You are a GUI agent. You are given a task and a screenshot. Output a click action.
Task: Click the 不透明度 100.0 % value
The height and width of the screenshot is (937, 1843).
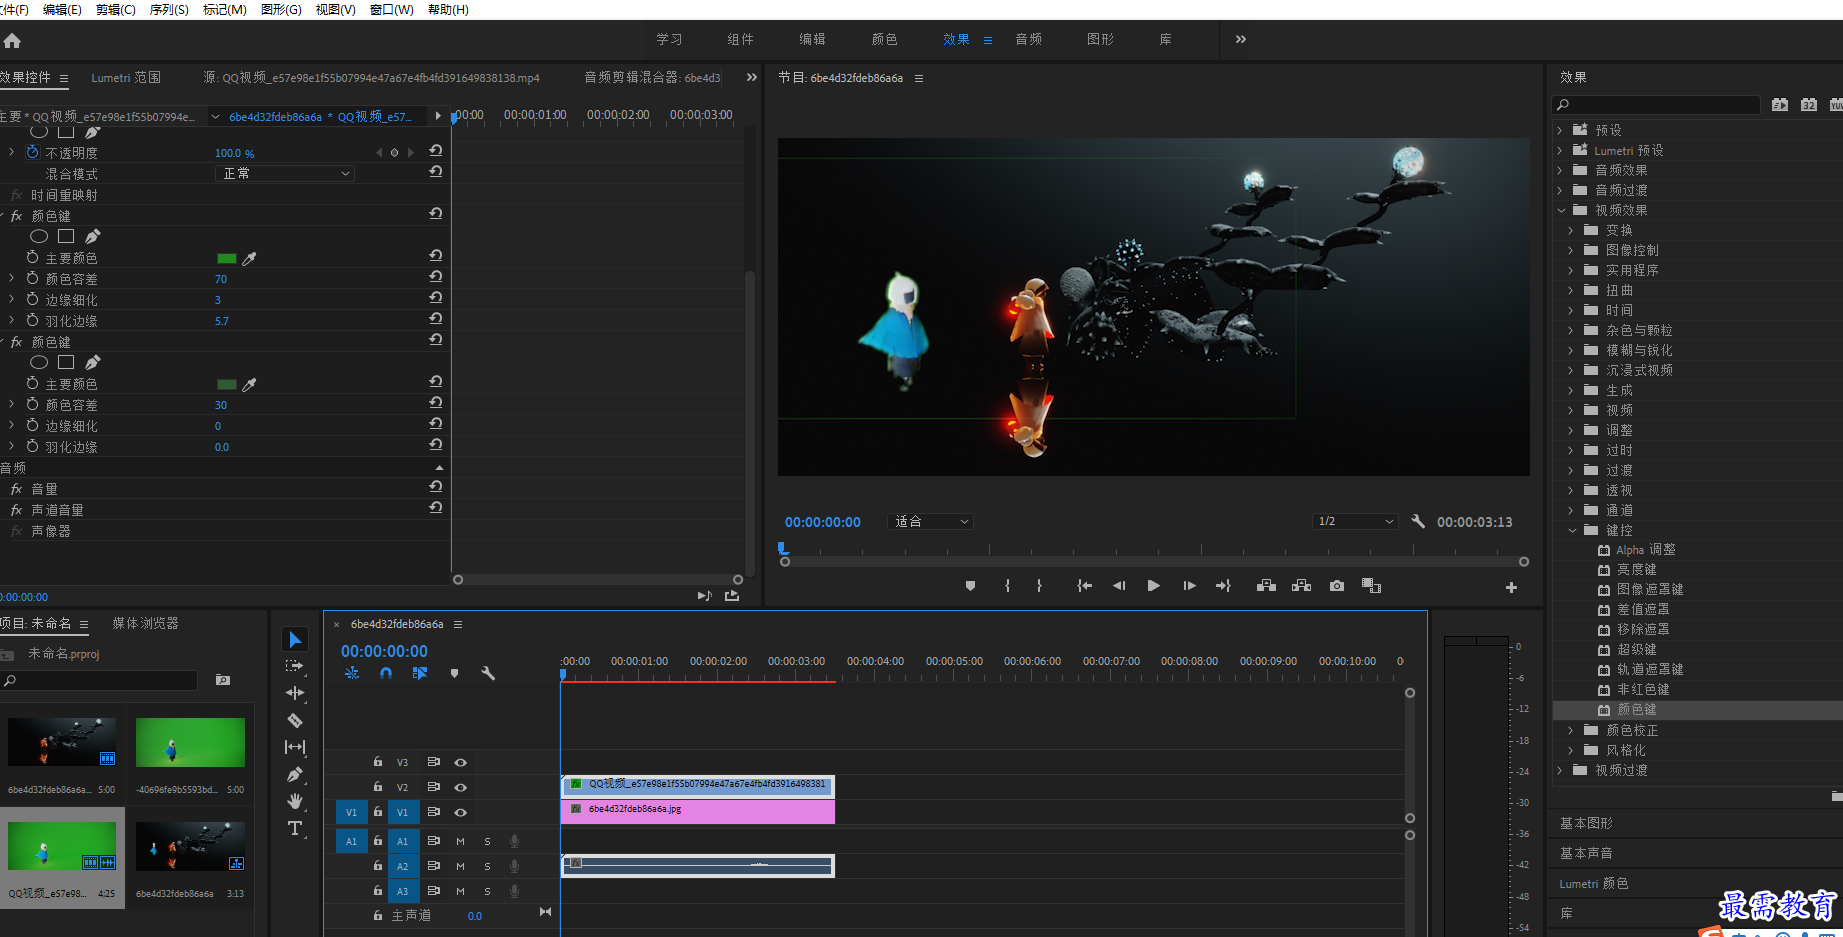point(234,153)
